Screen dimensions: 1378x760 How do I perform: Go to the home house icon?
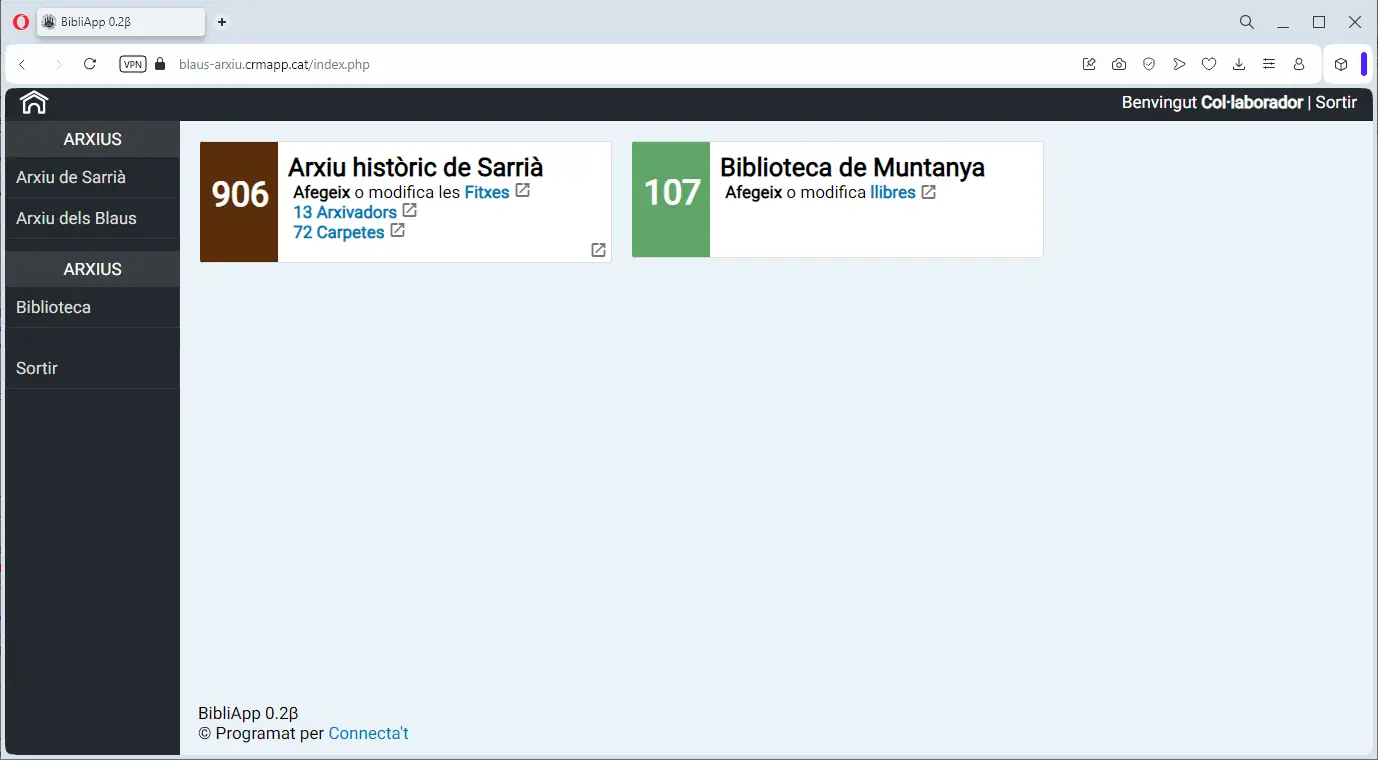click(34, 102)
